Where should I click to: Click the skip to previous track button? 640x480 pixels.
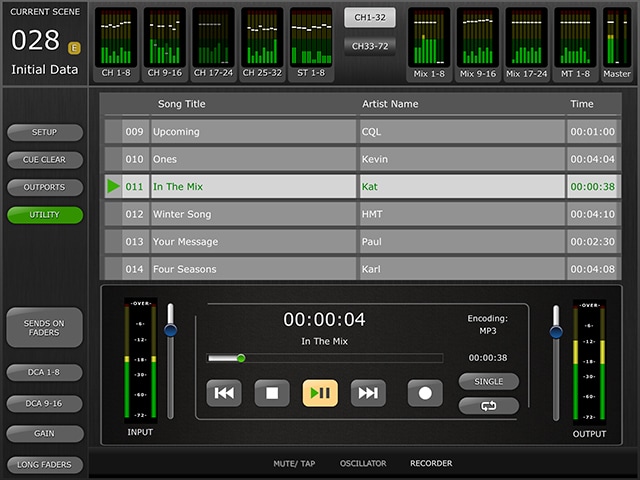pos(224,393)
